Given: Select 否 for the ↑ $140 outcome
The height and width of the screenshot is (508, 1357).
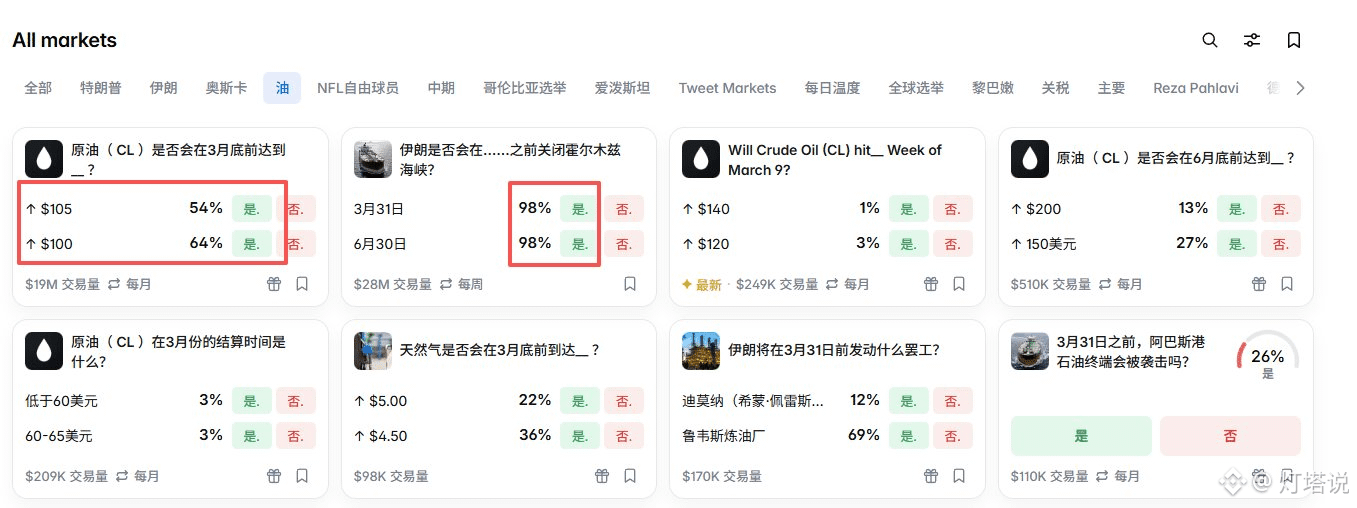Looking at the screenshot, I should point(952,209).
